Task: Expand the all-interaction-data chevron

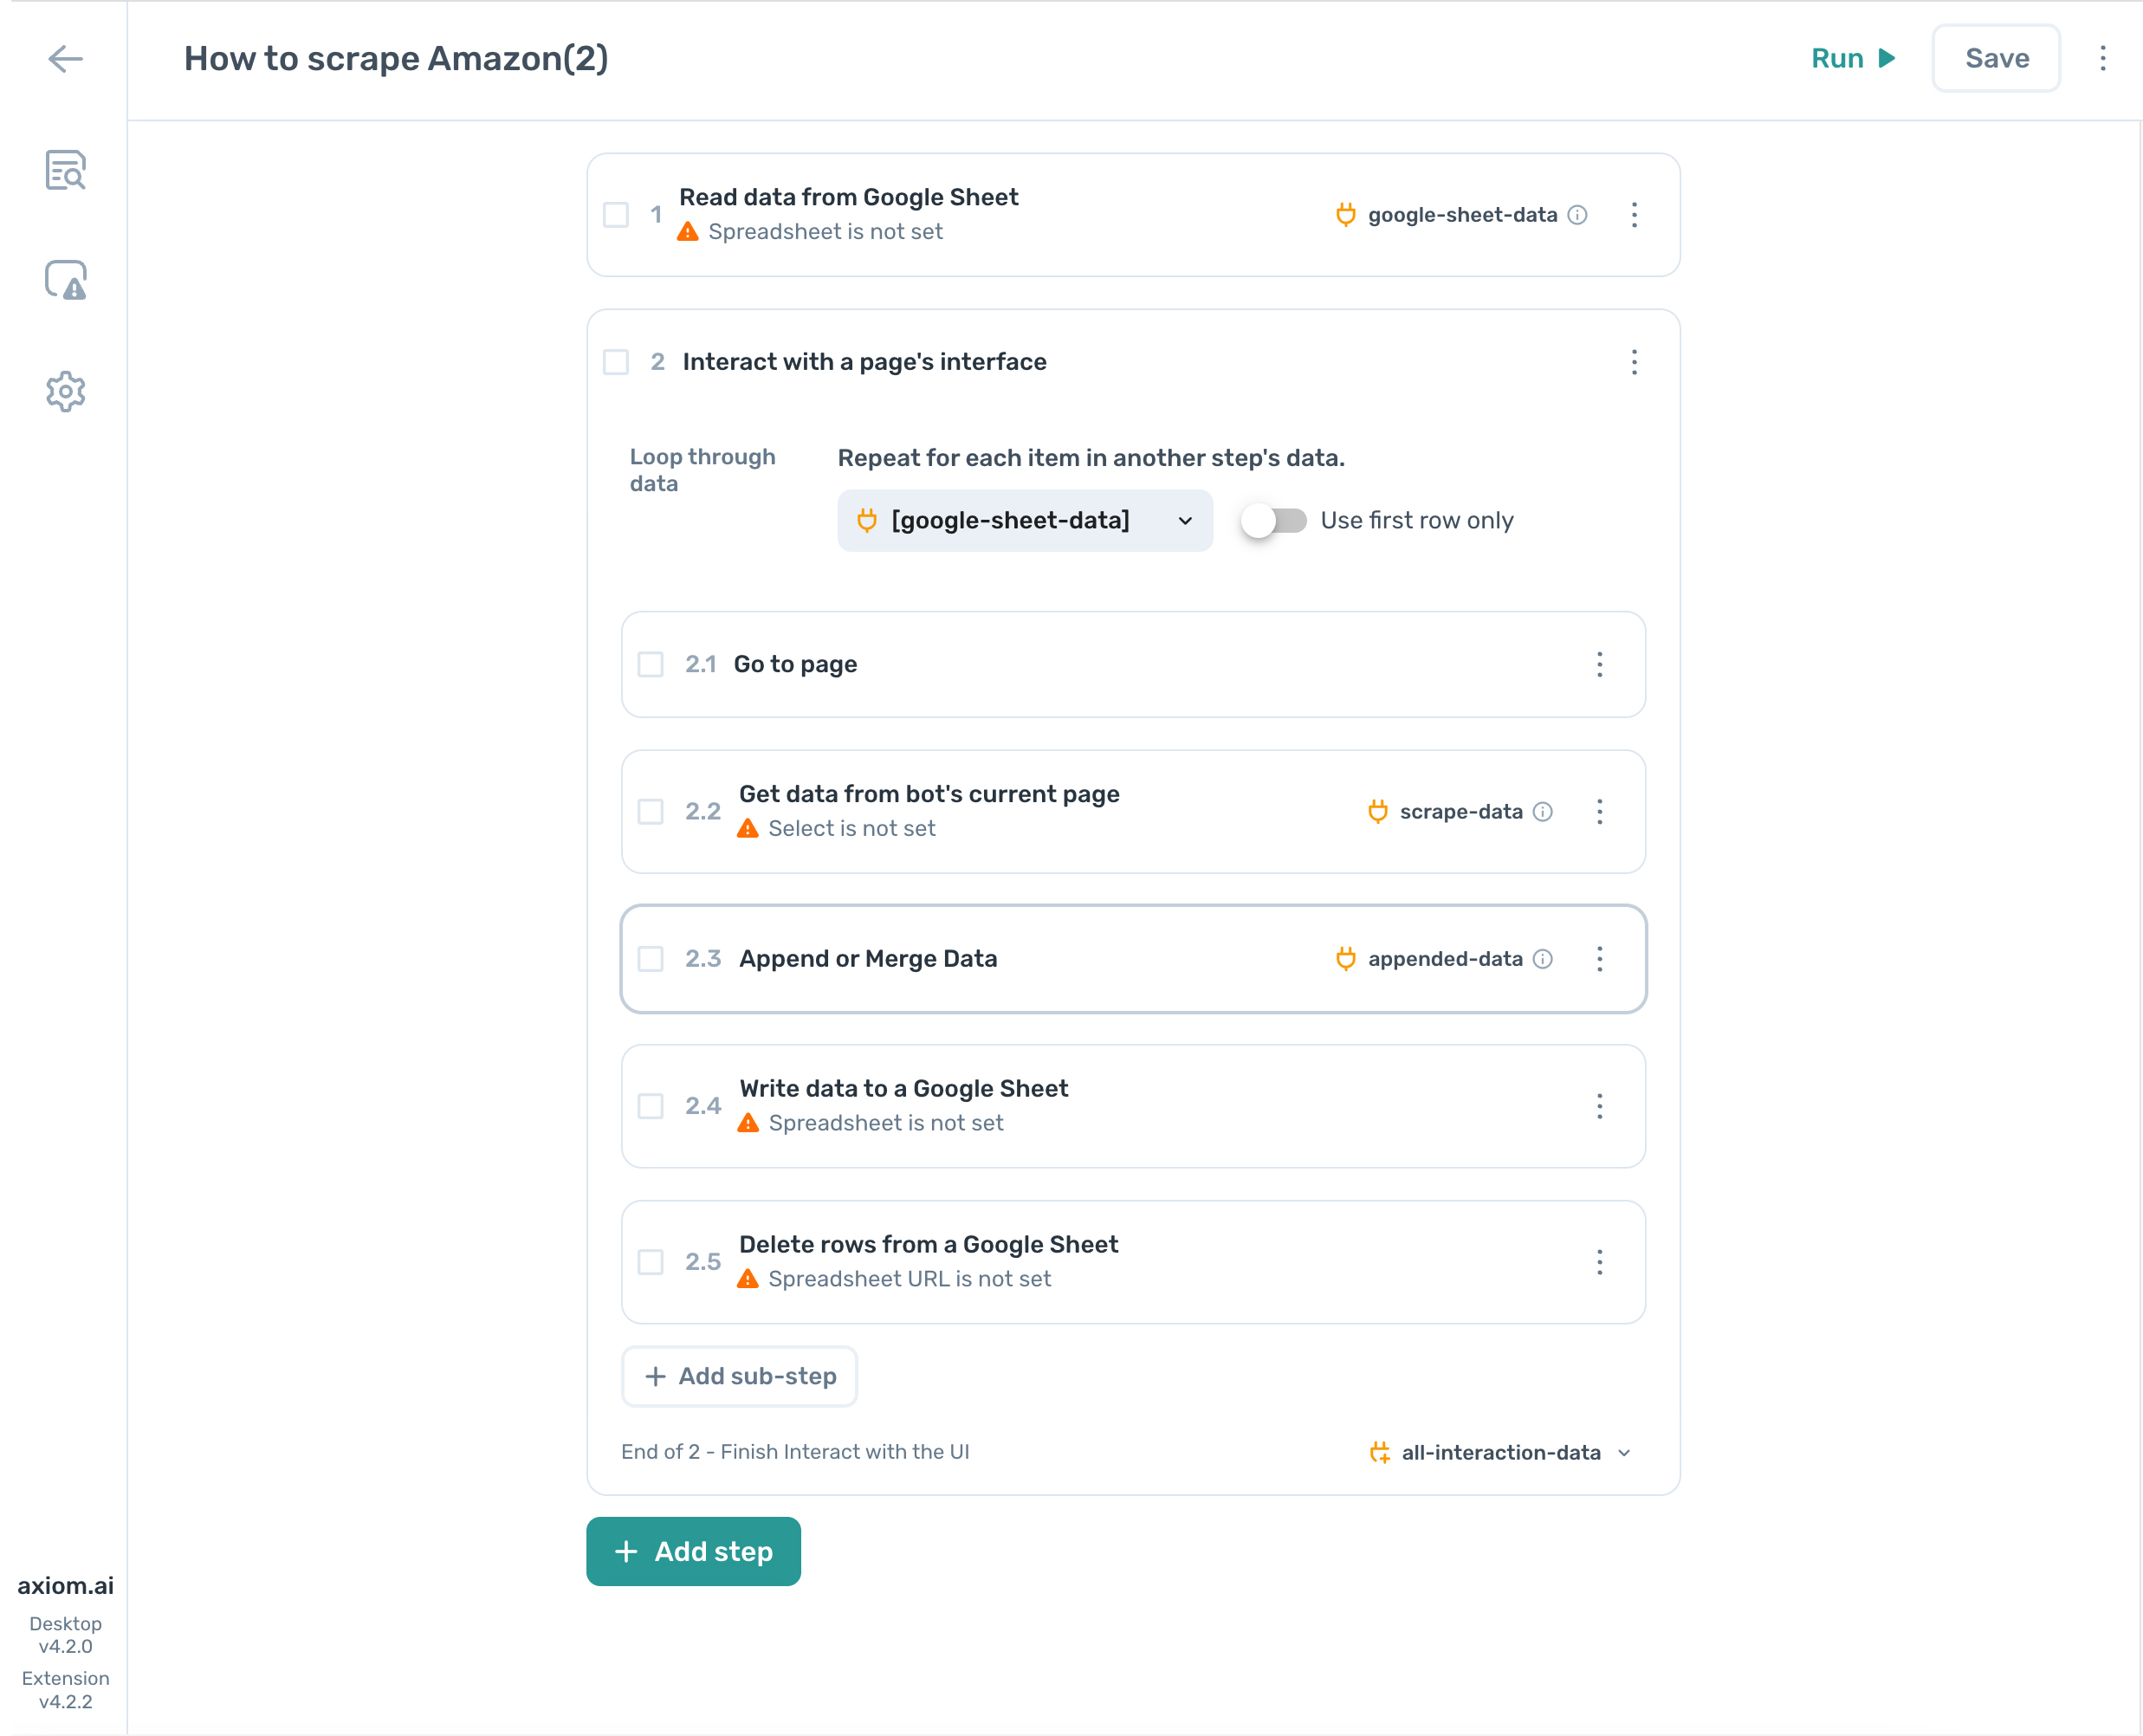Action: pyautogui.click(x=1624, y=1452)
